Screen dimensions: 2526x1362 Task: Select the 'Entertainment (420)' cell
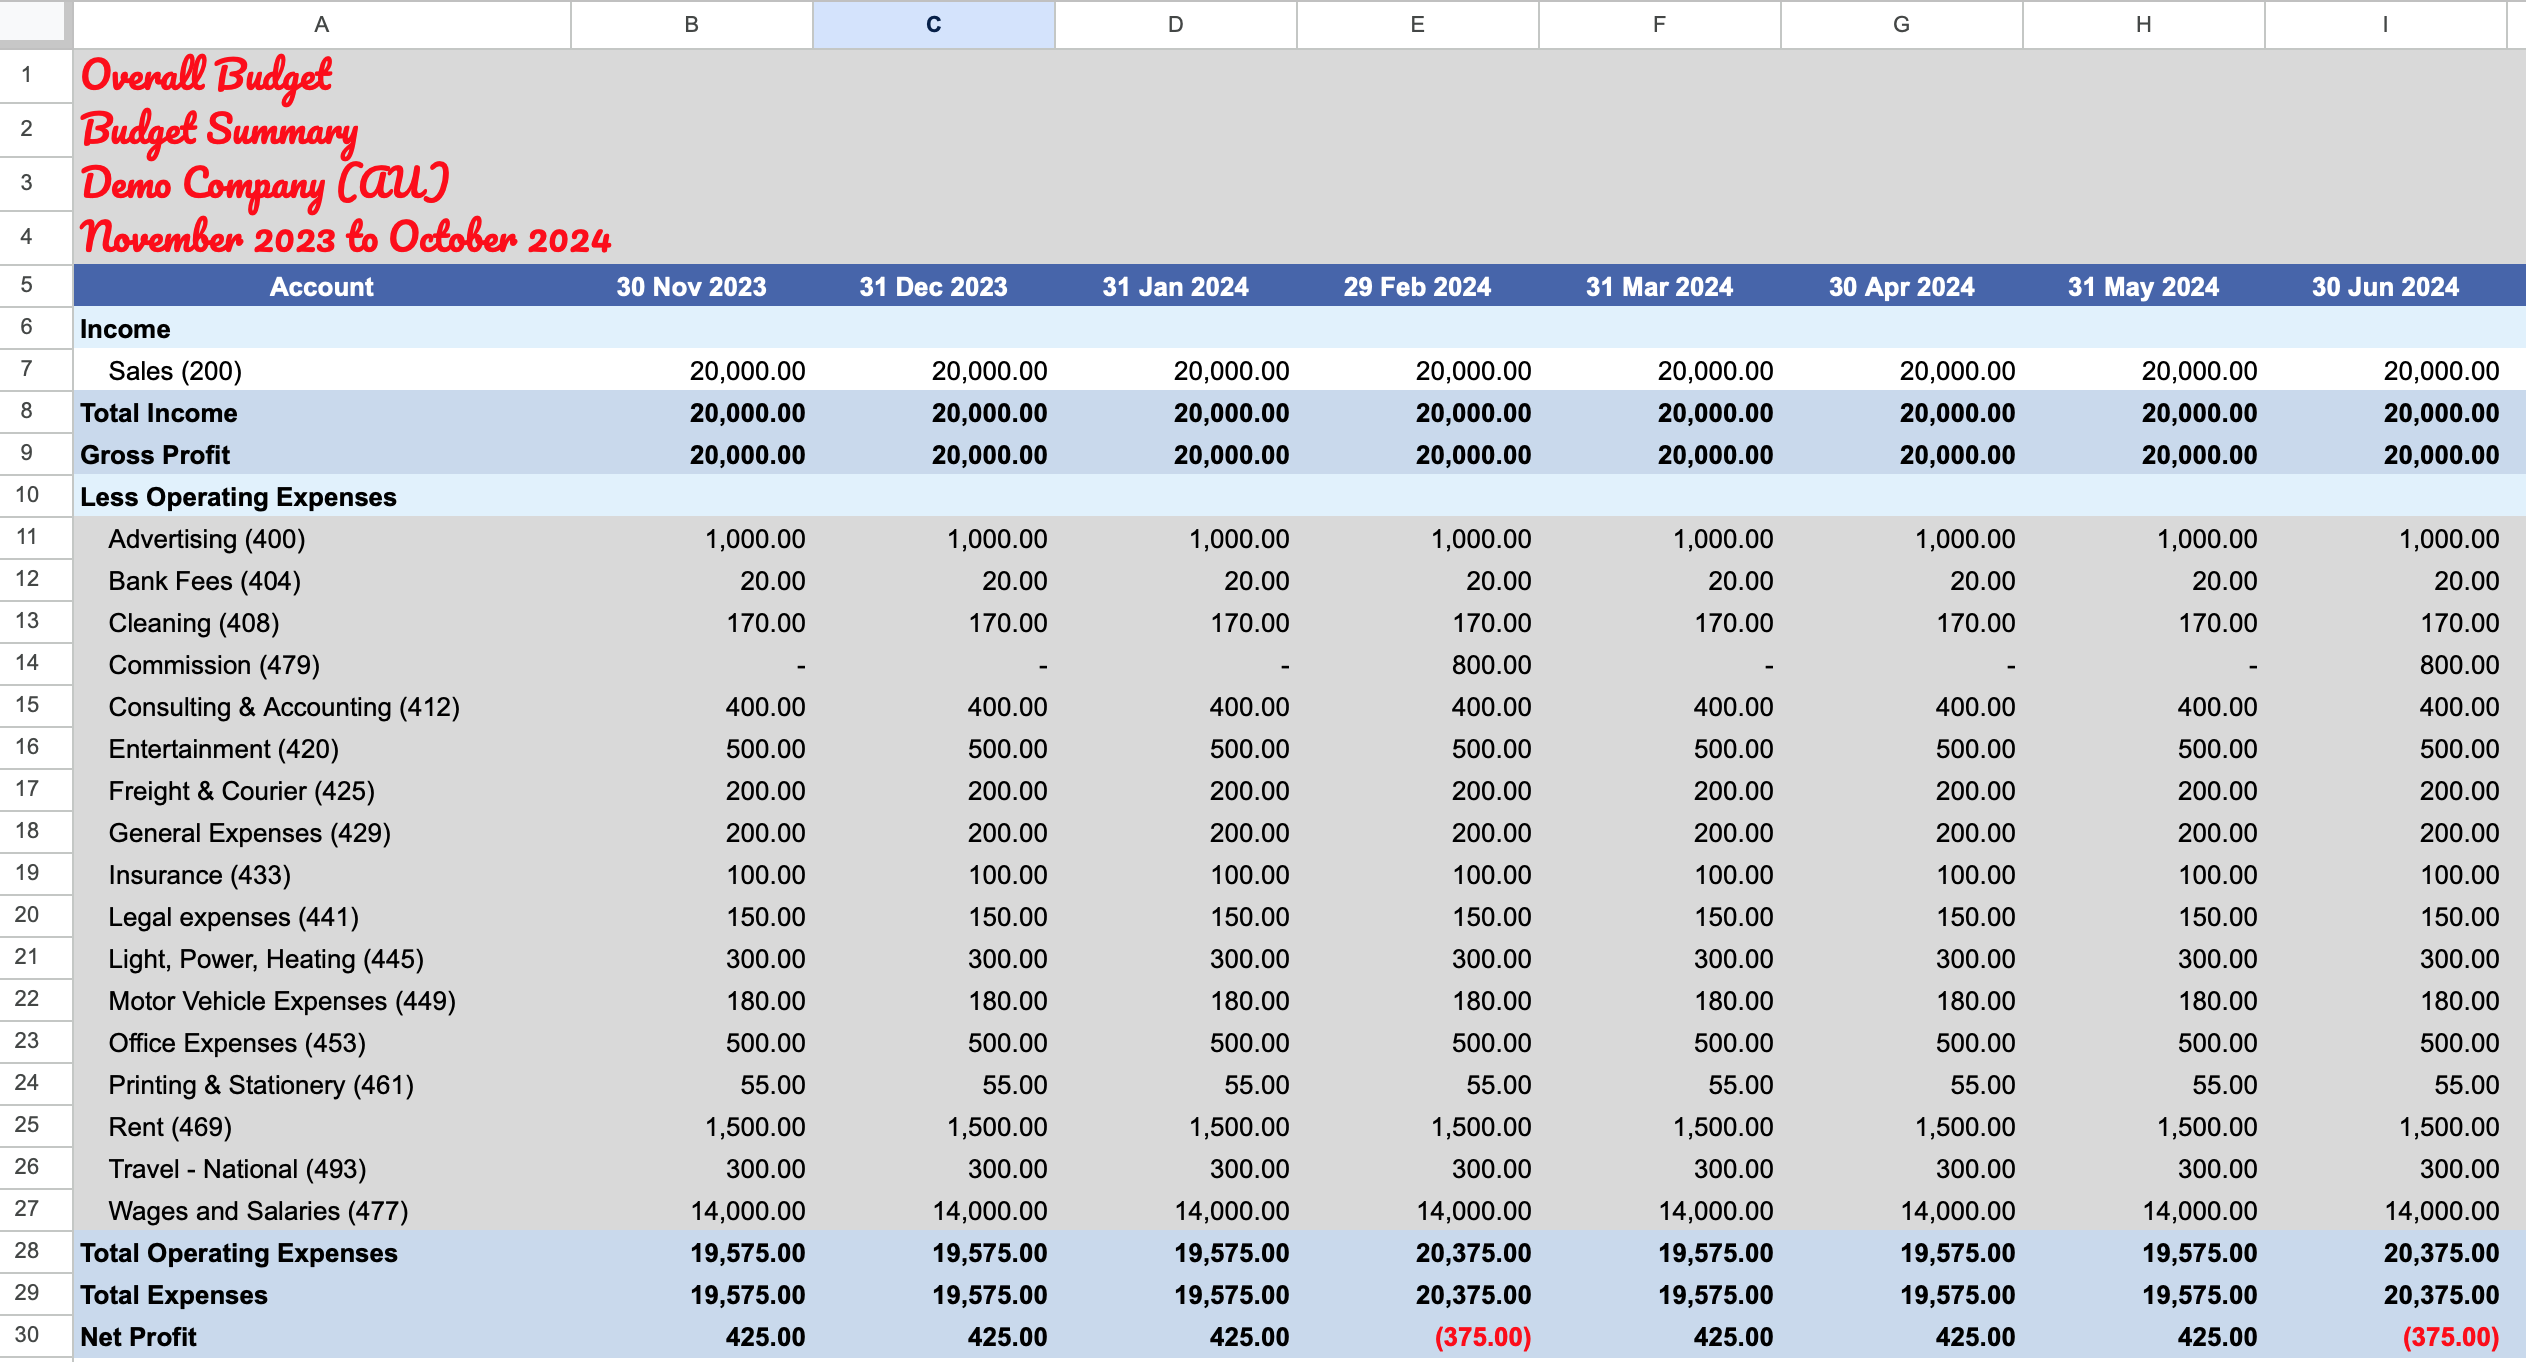[321, 749]
